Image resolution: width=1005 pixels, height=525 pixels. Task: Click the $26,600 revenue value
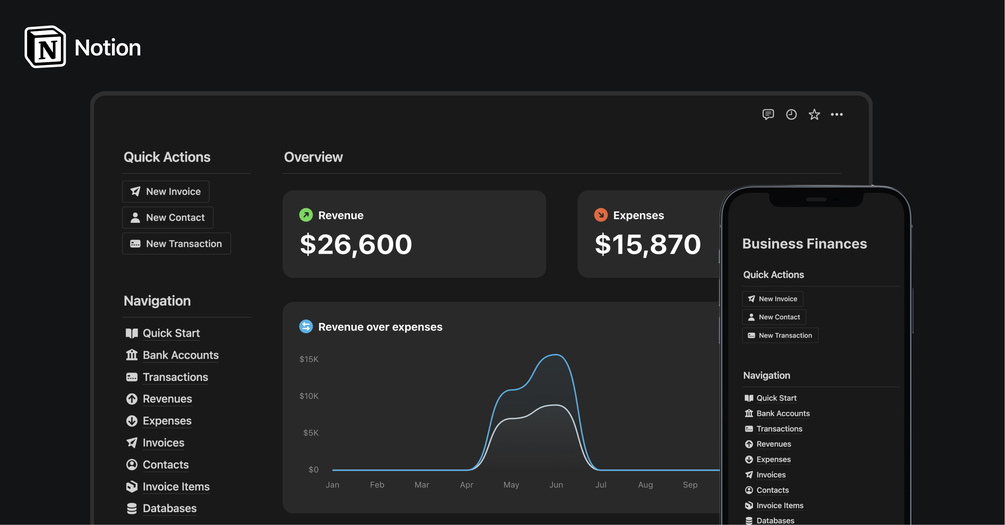(x=356, y=244)
